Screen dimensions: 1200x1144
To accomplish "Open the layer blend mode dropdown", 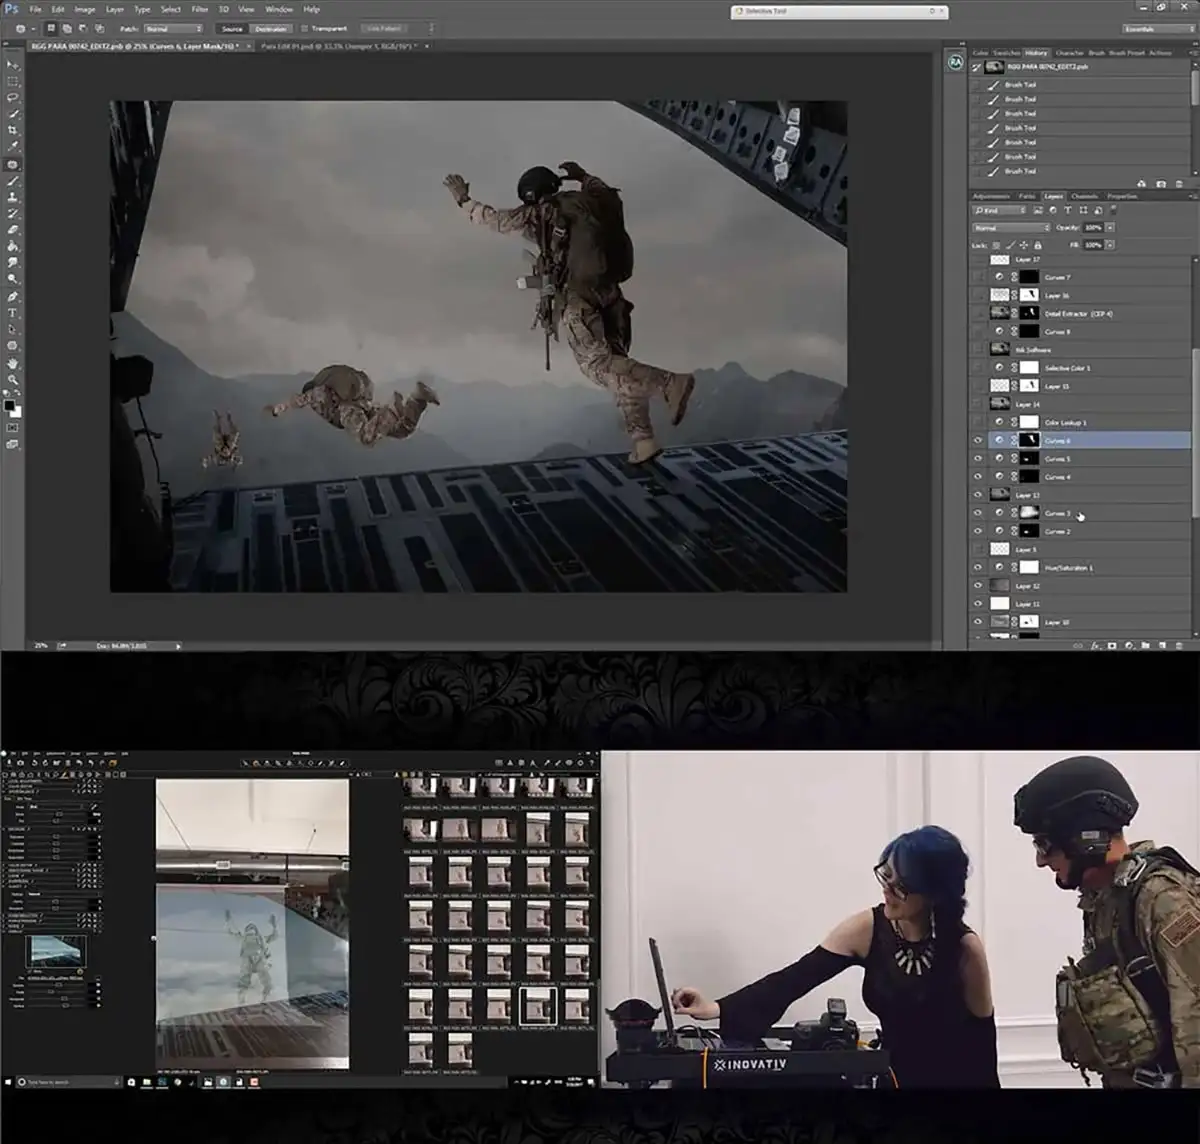I will 1011,228.
